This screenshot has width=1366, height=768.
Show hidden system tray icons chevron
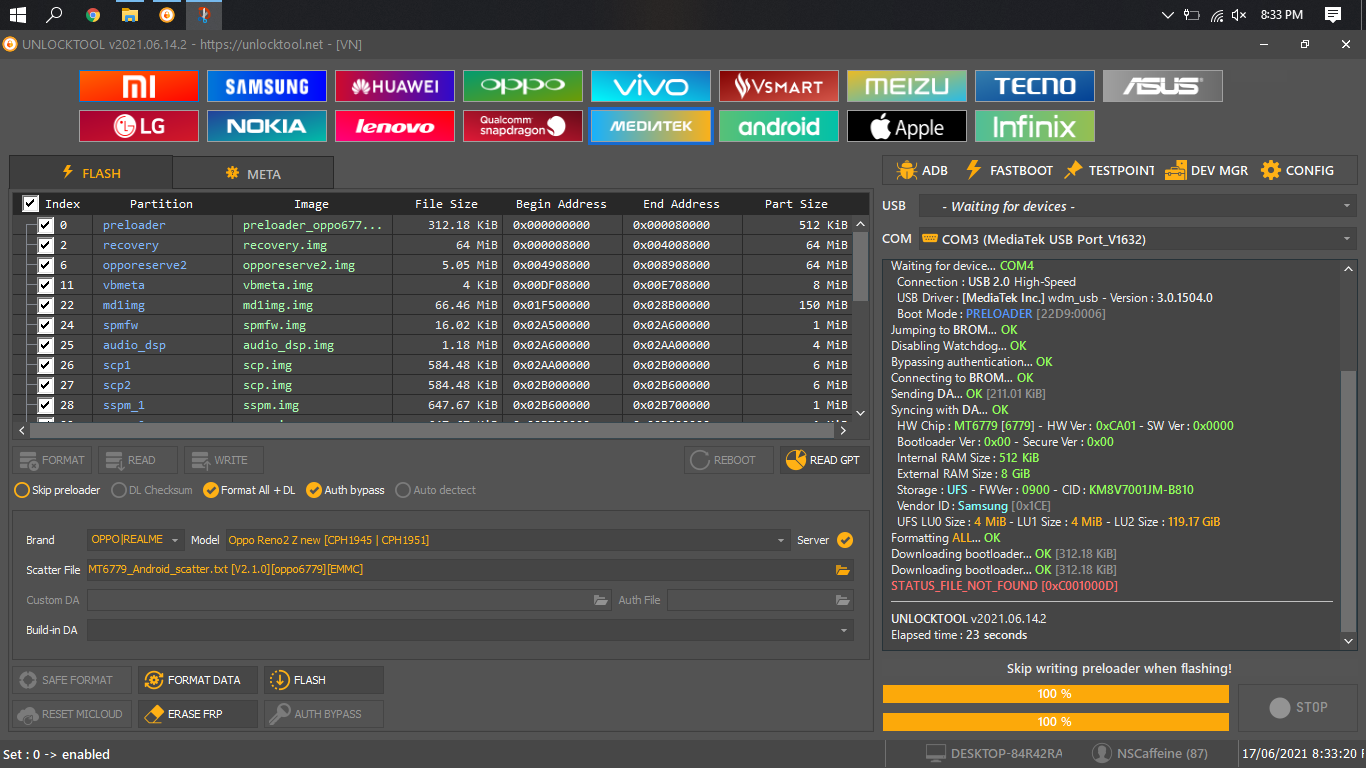(x=1168, y=15)
